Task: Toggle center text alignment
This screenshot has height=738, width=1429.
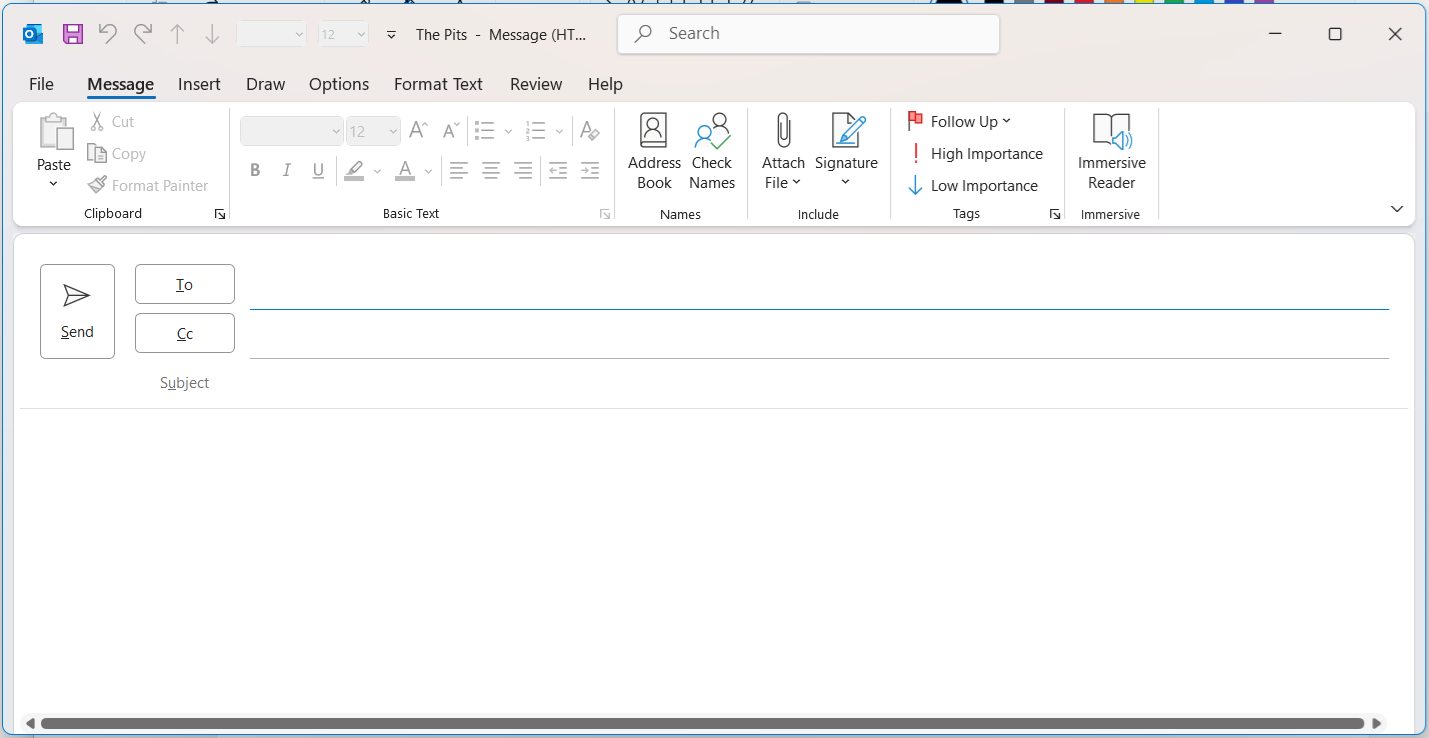Action: (491, 170)
